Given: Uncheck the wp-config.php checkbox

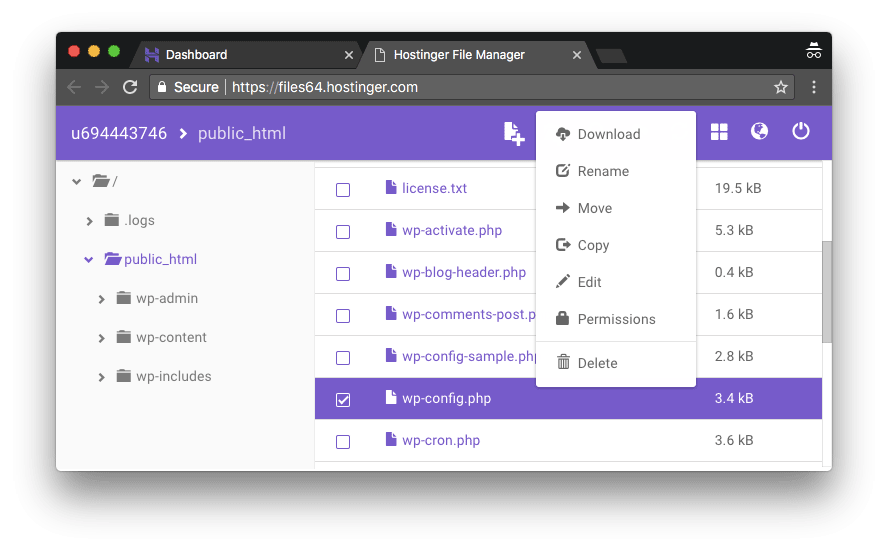Looking at the screenshot, I should pos(343,400).
